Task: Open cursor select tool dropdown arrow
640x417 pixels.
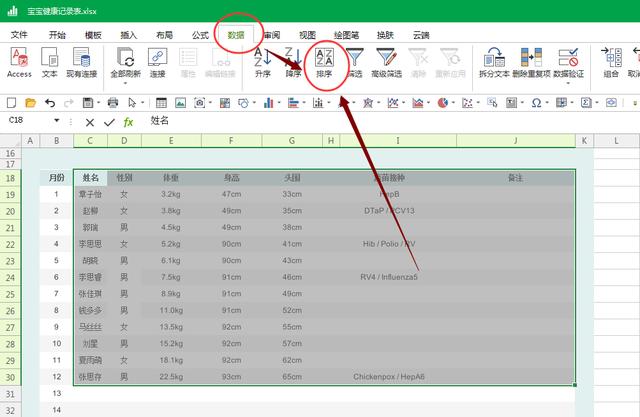Action: click(x=142, y=102)
